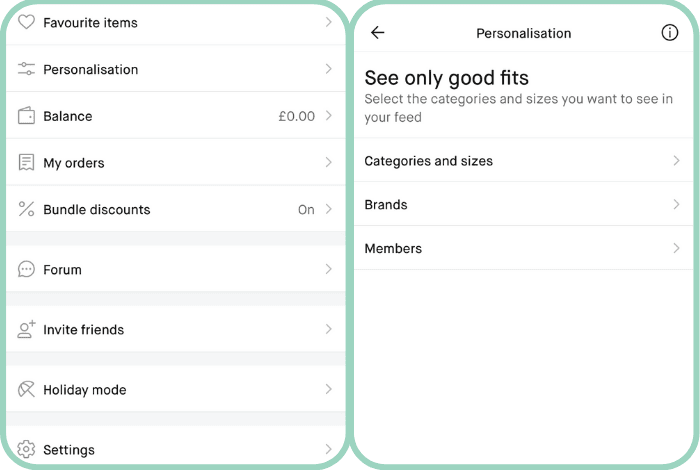Image resolution: width=700 pixels, height=470 pixels.
Task: Click the add-person Invite friends icon
Action: 27,329
